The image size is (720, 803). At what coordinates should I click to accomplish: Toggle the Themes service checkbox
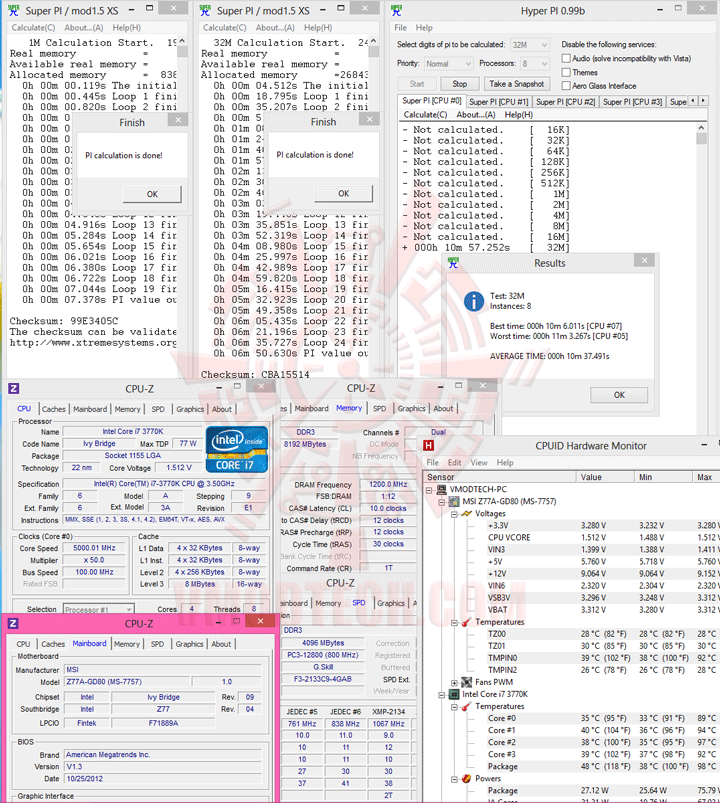(x=566, y=72)
